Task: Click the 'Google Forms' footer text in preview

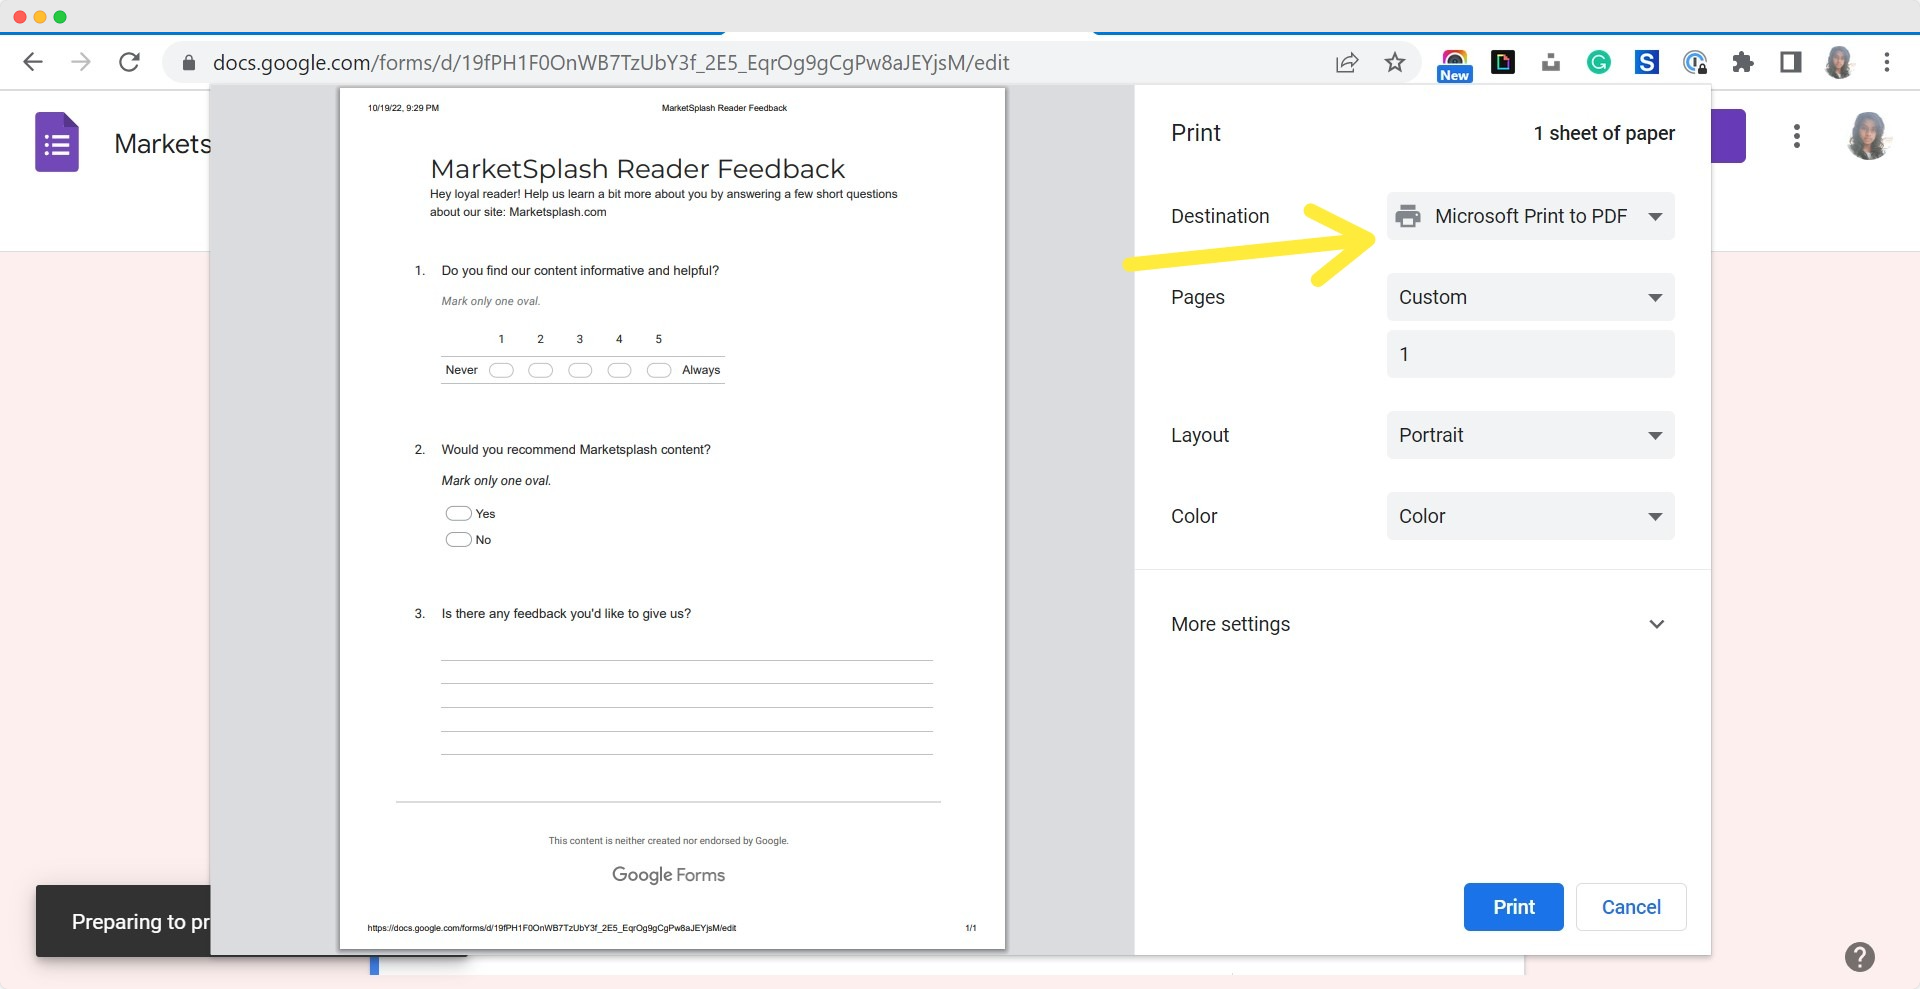Action: pos(668,875)
